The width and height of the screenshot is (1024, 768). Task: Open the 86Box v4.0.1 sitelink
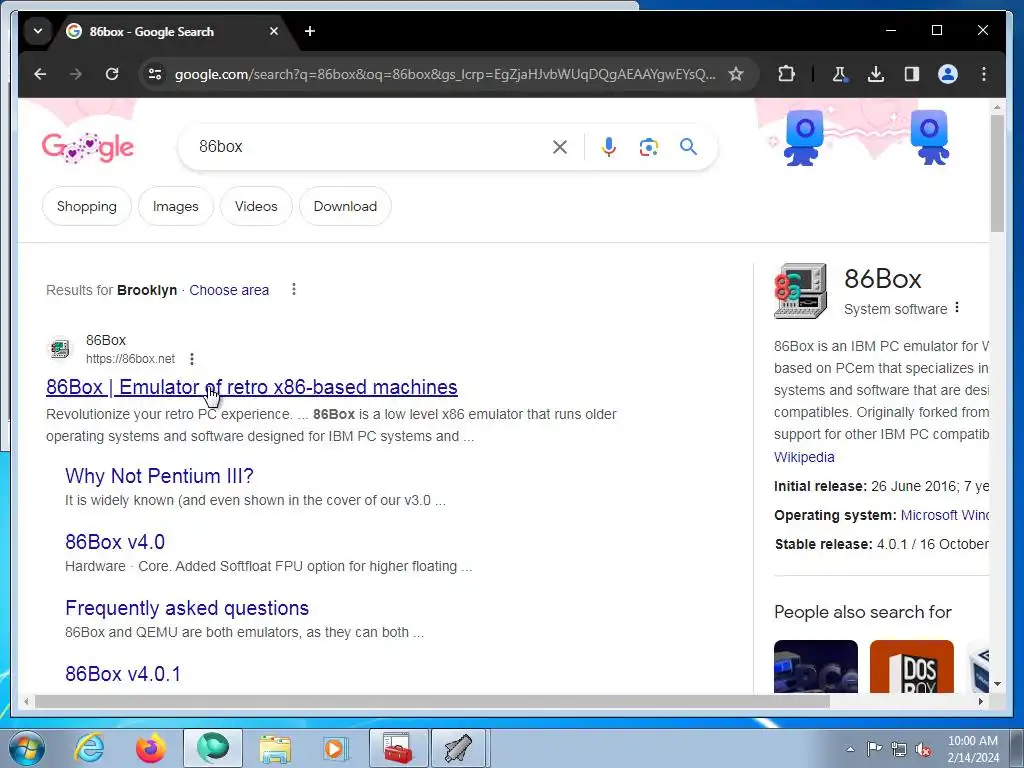[123, 674]
